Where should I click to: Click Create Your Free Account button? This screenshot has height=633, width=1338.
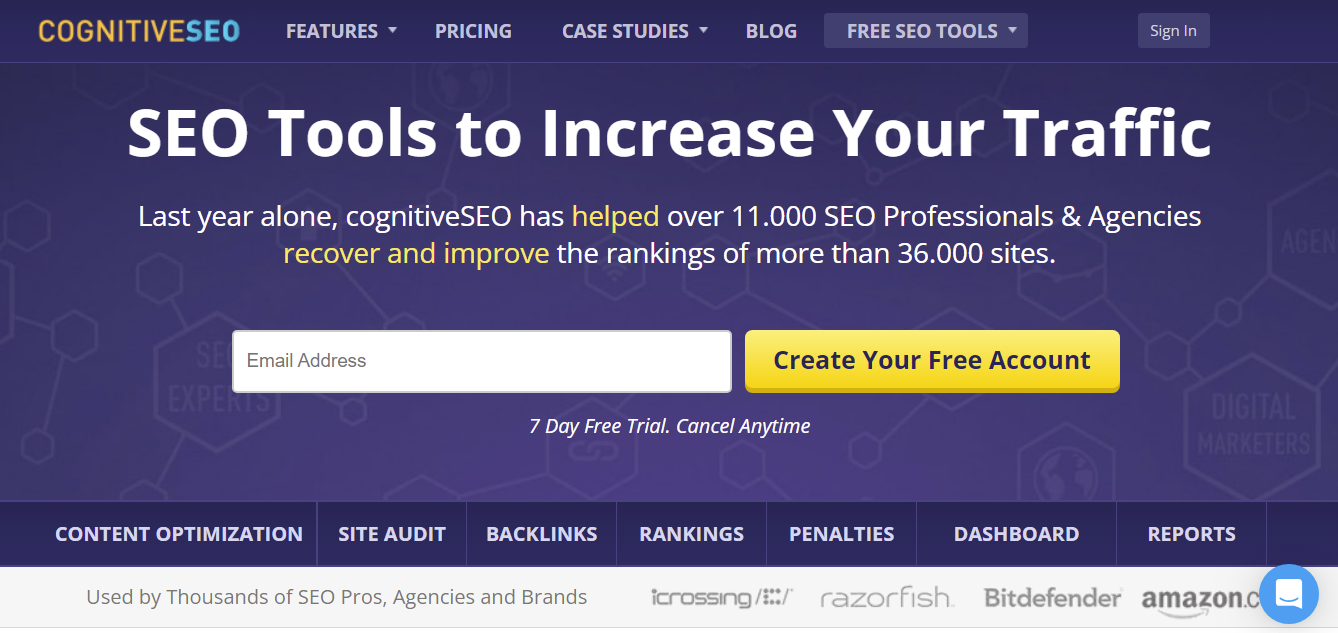coord(931,360)
